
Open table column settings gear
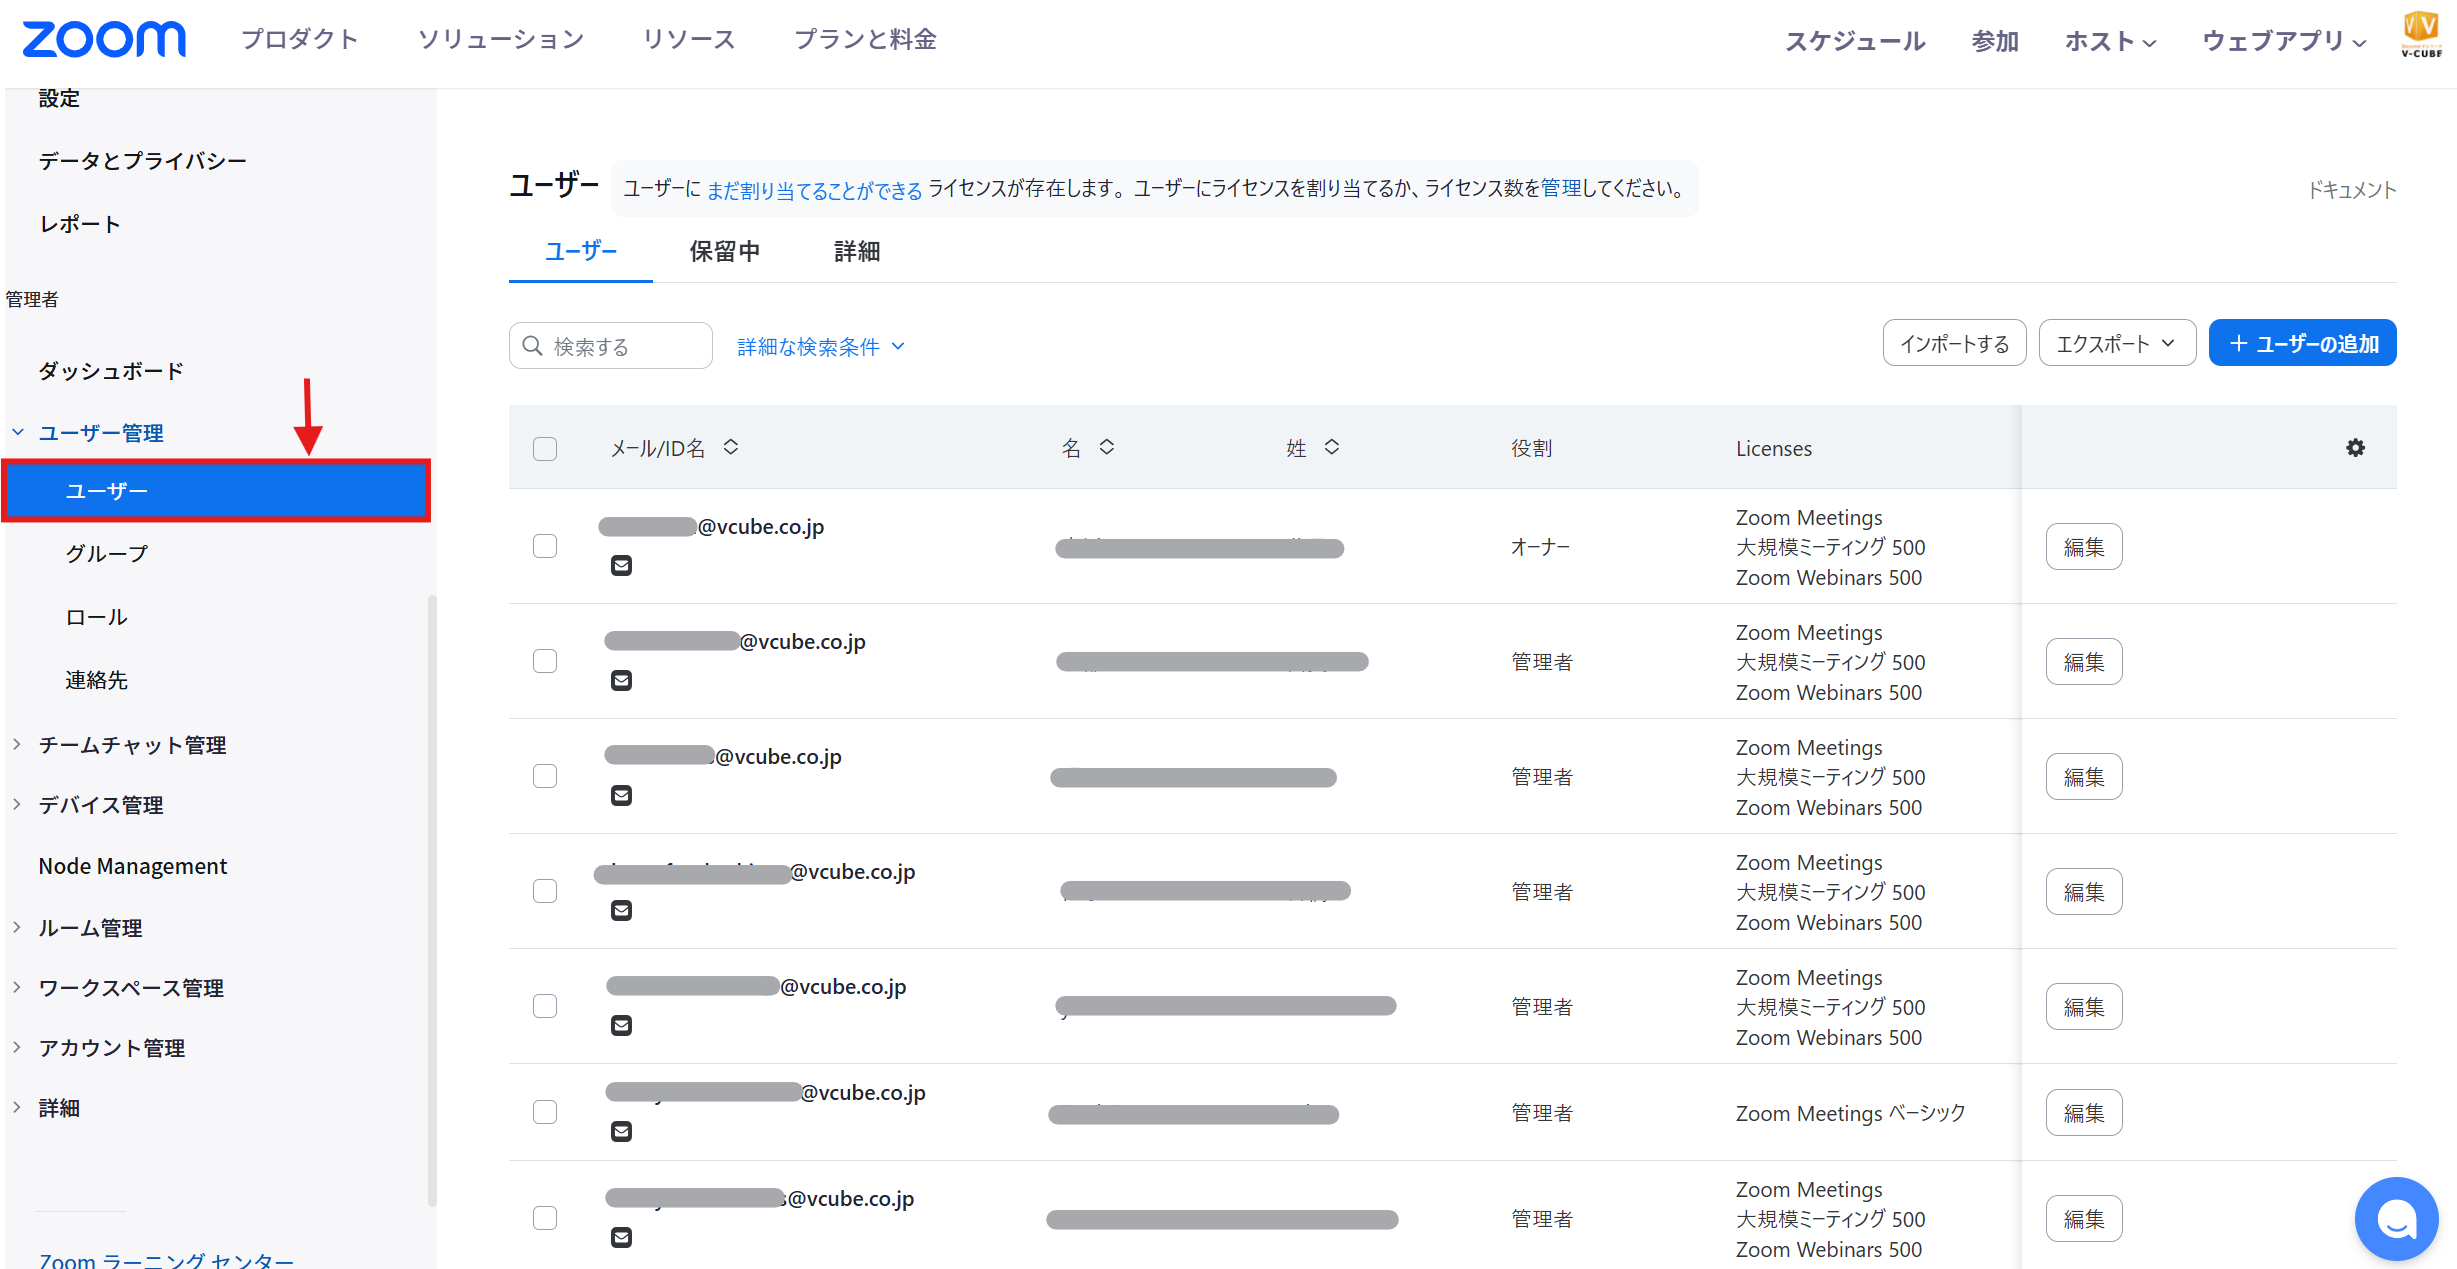[x=2355, y=448]
